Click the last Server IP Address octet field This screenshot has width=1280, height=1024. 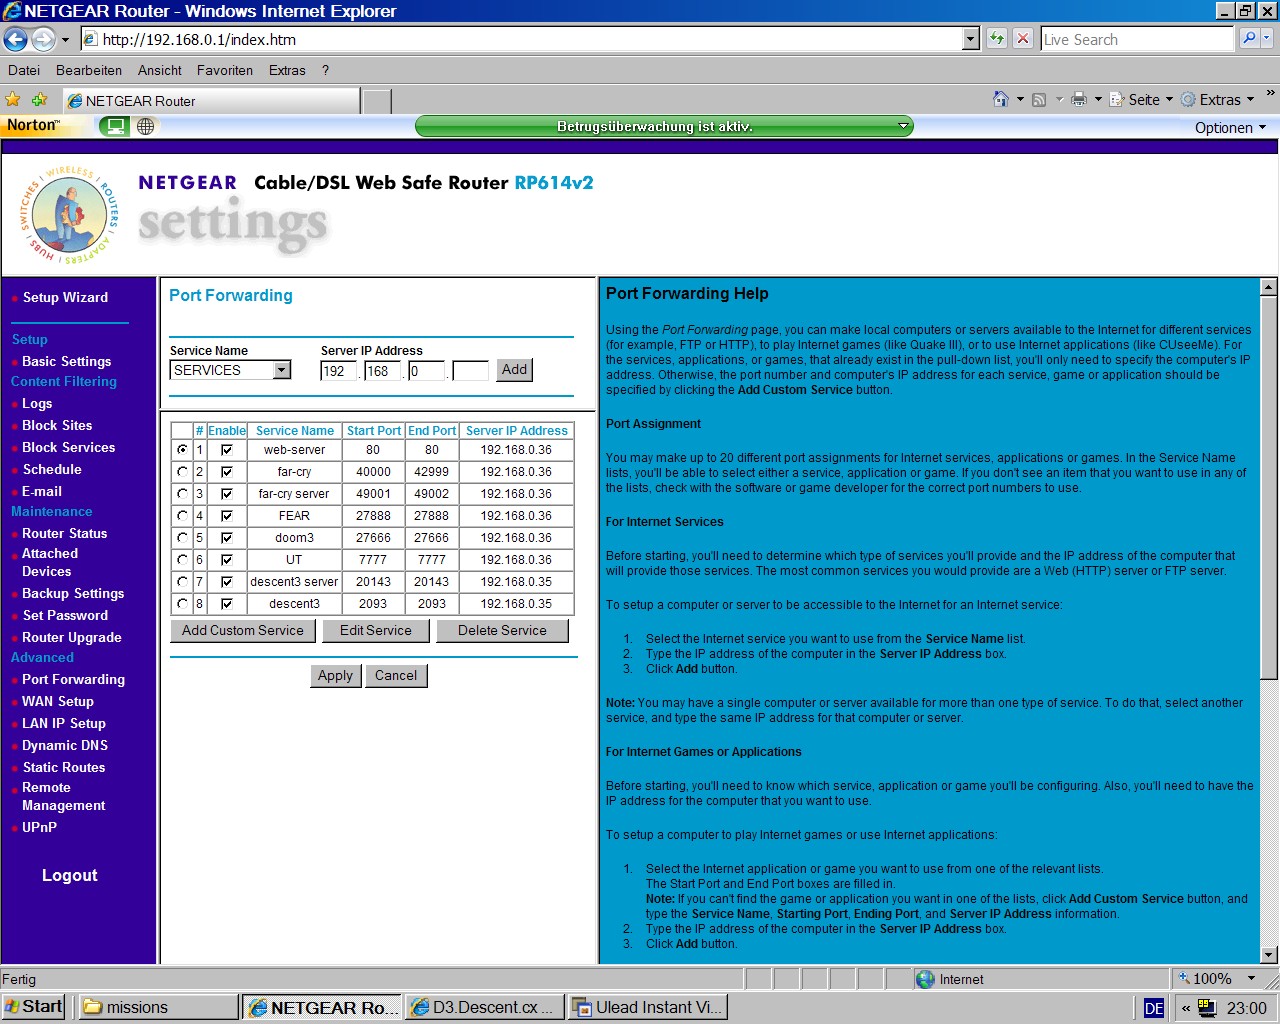(x=470, y=371)
